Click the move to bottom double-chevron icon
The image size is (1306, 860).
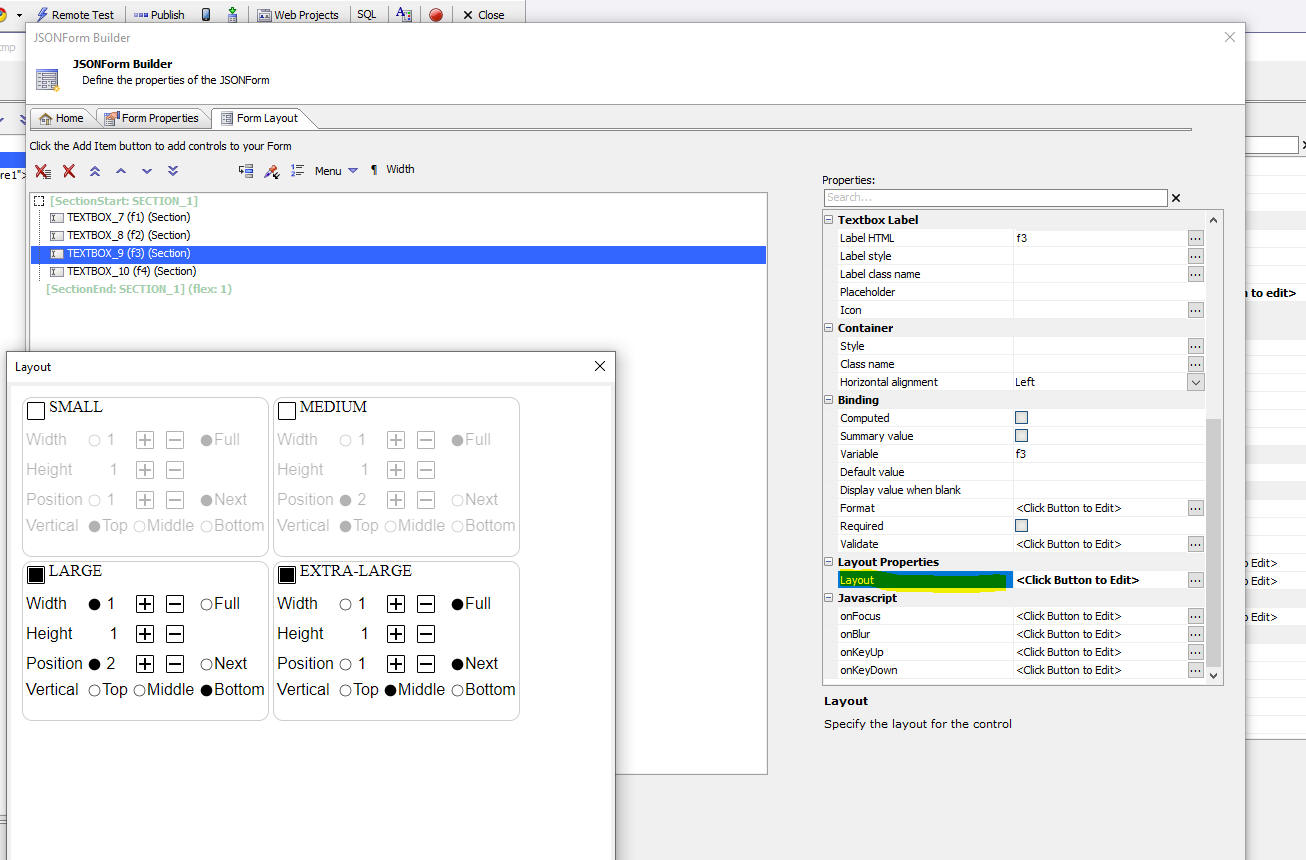coord(173,172)
